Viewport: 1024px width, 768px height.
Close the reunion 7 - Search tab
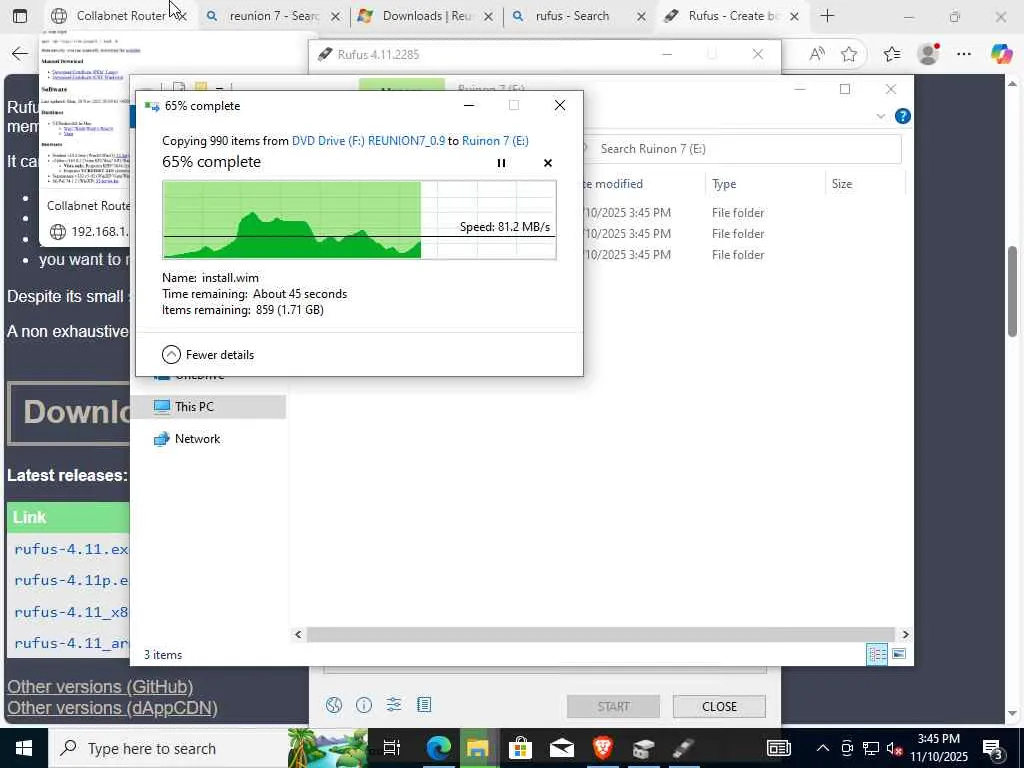pos(335,16)
